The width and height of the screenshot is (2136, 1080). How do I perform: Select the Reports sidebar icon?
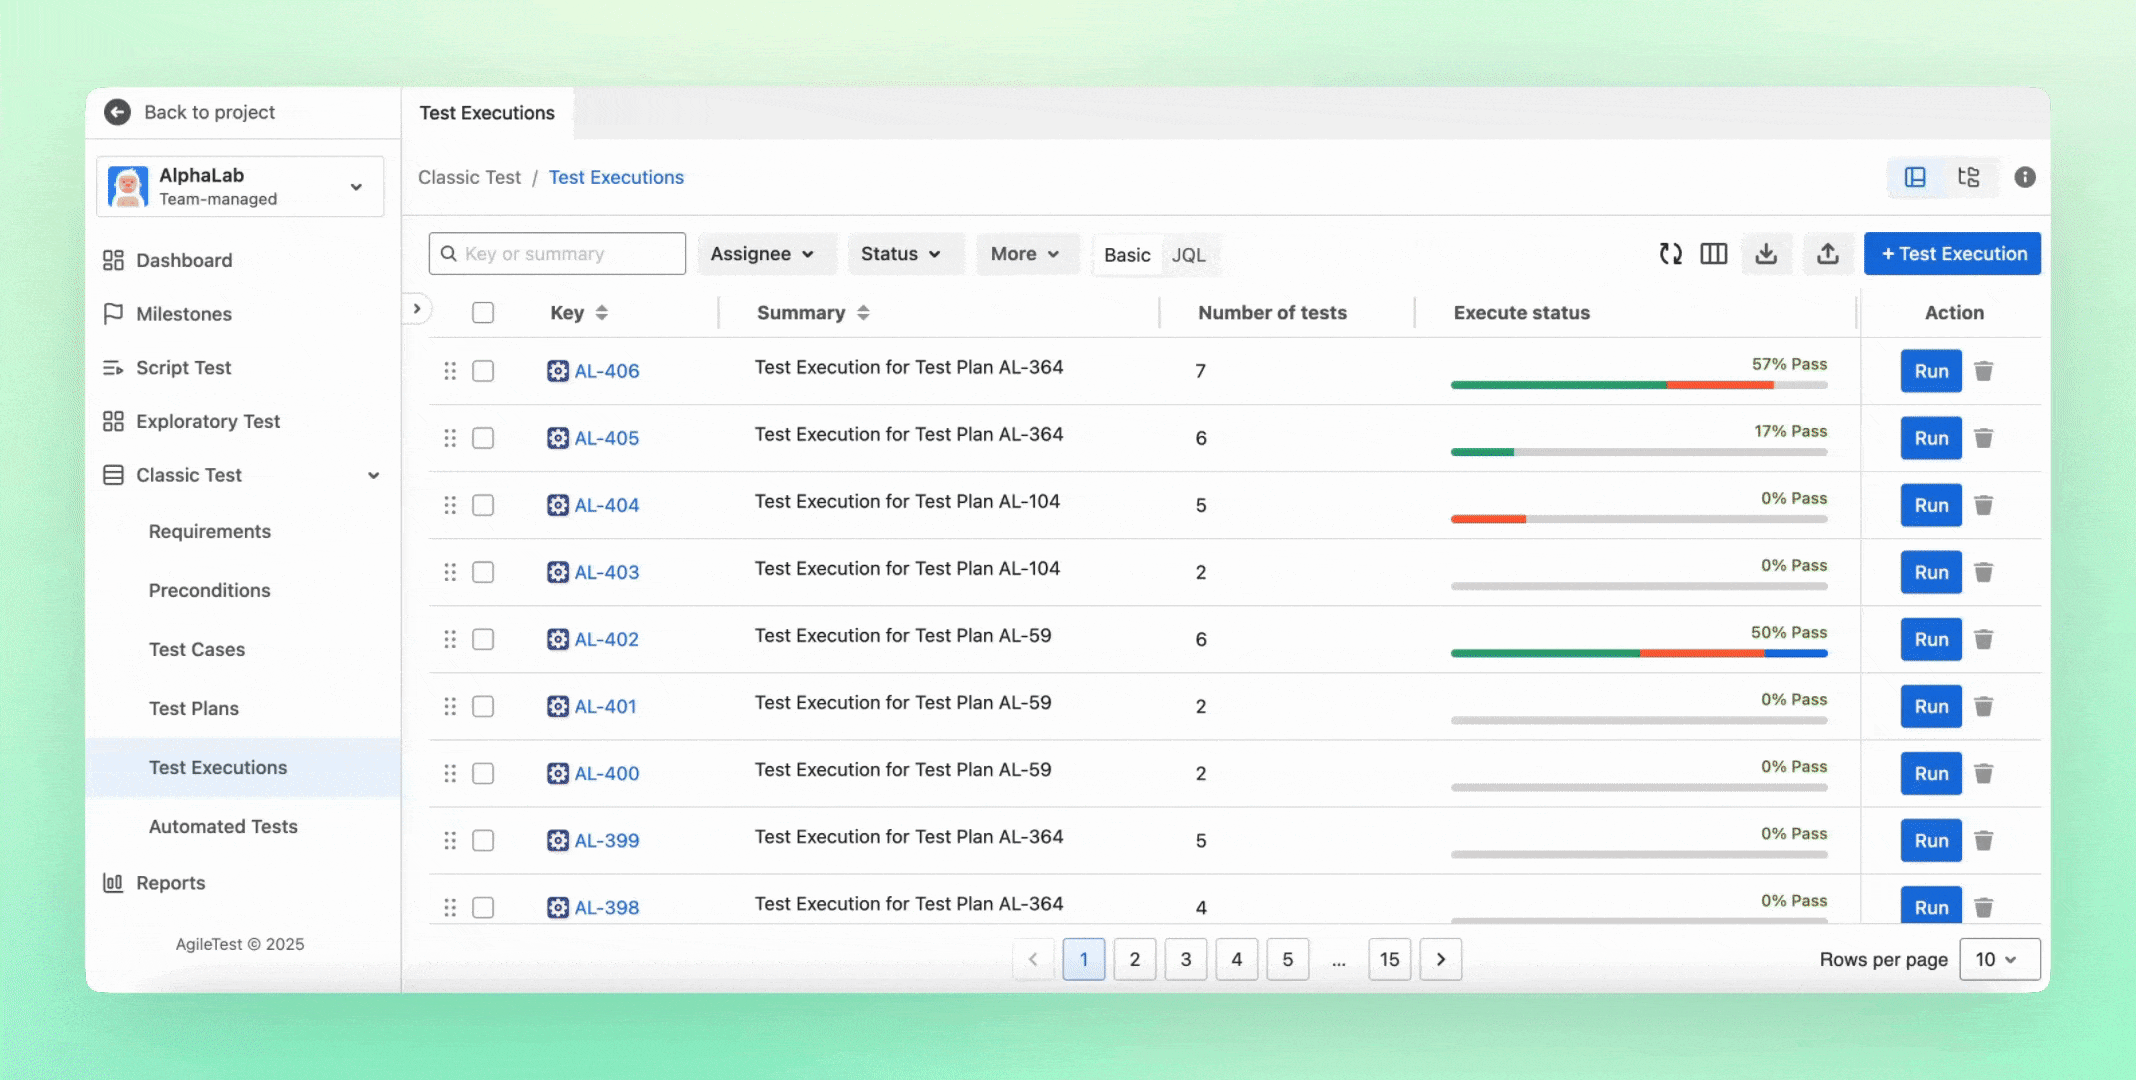(114, 883)
